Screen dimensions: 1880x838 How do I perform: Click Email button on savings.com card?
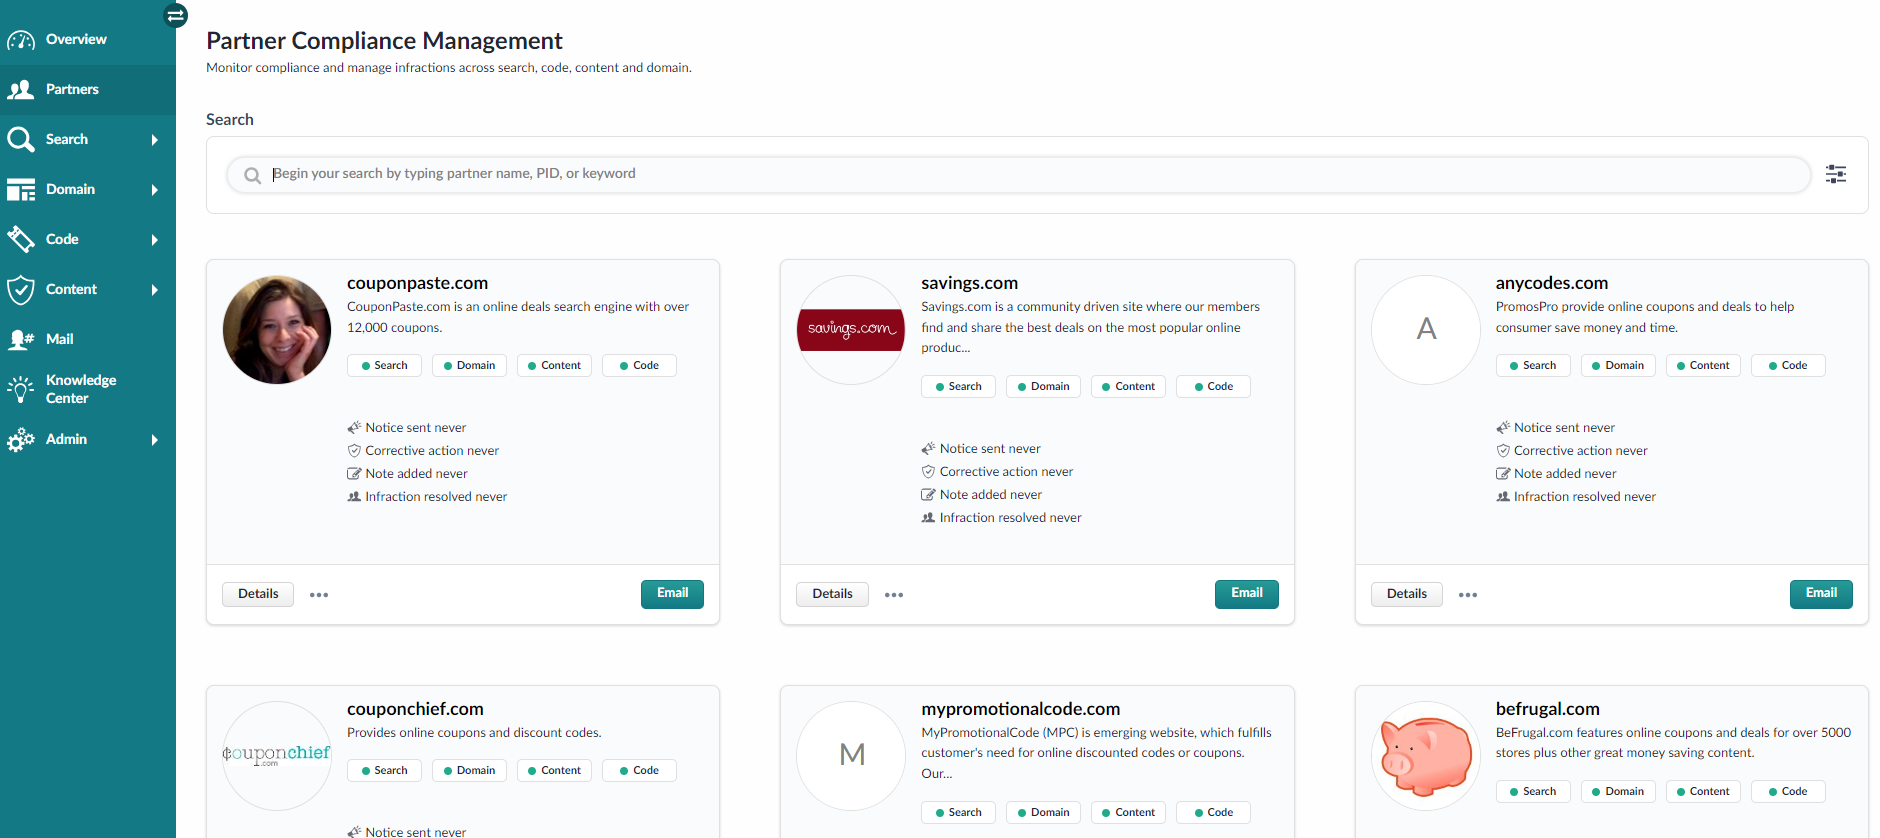coord(1247,594)
